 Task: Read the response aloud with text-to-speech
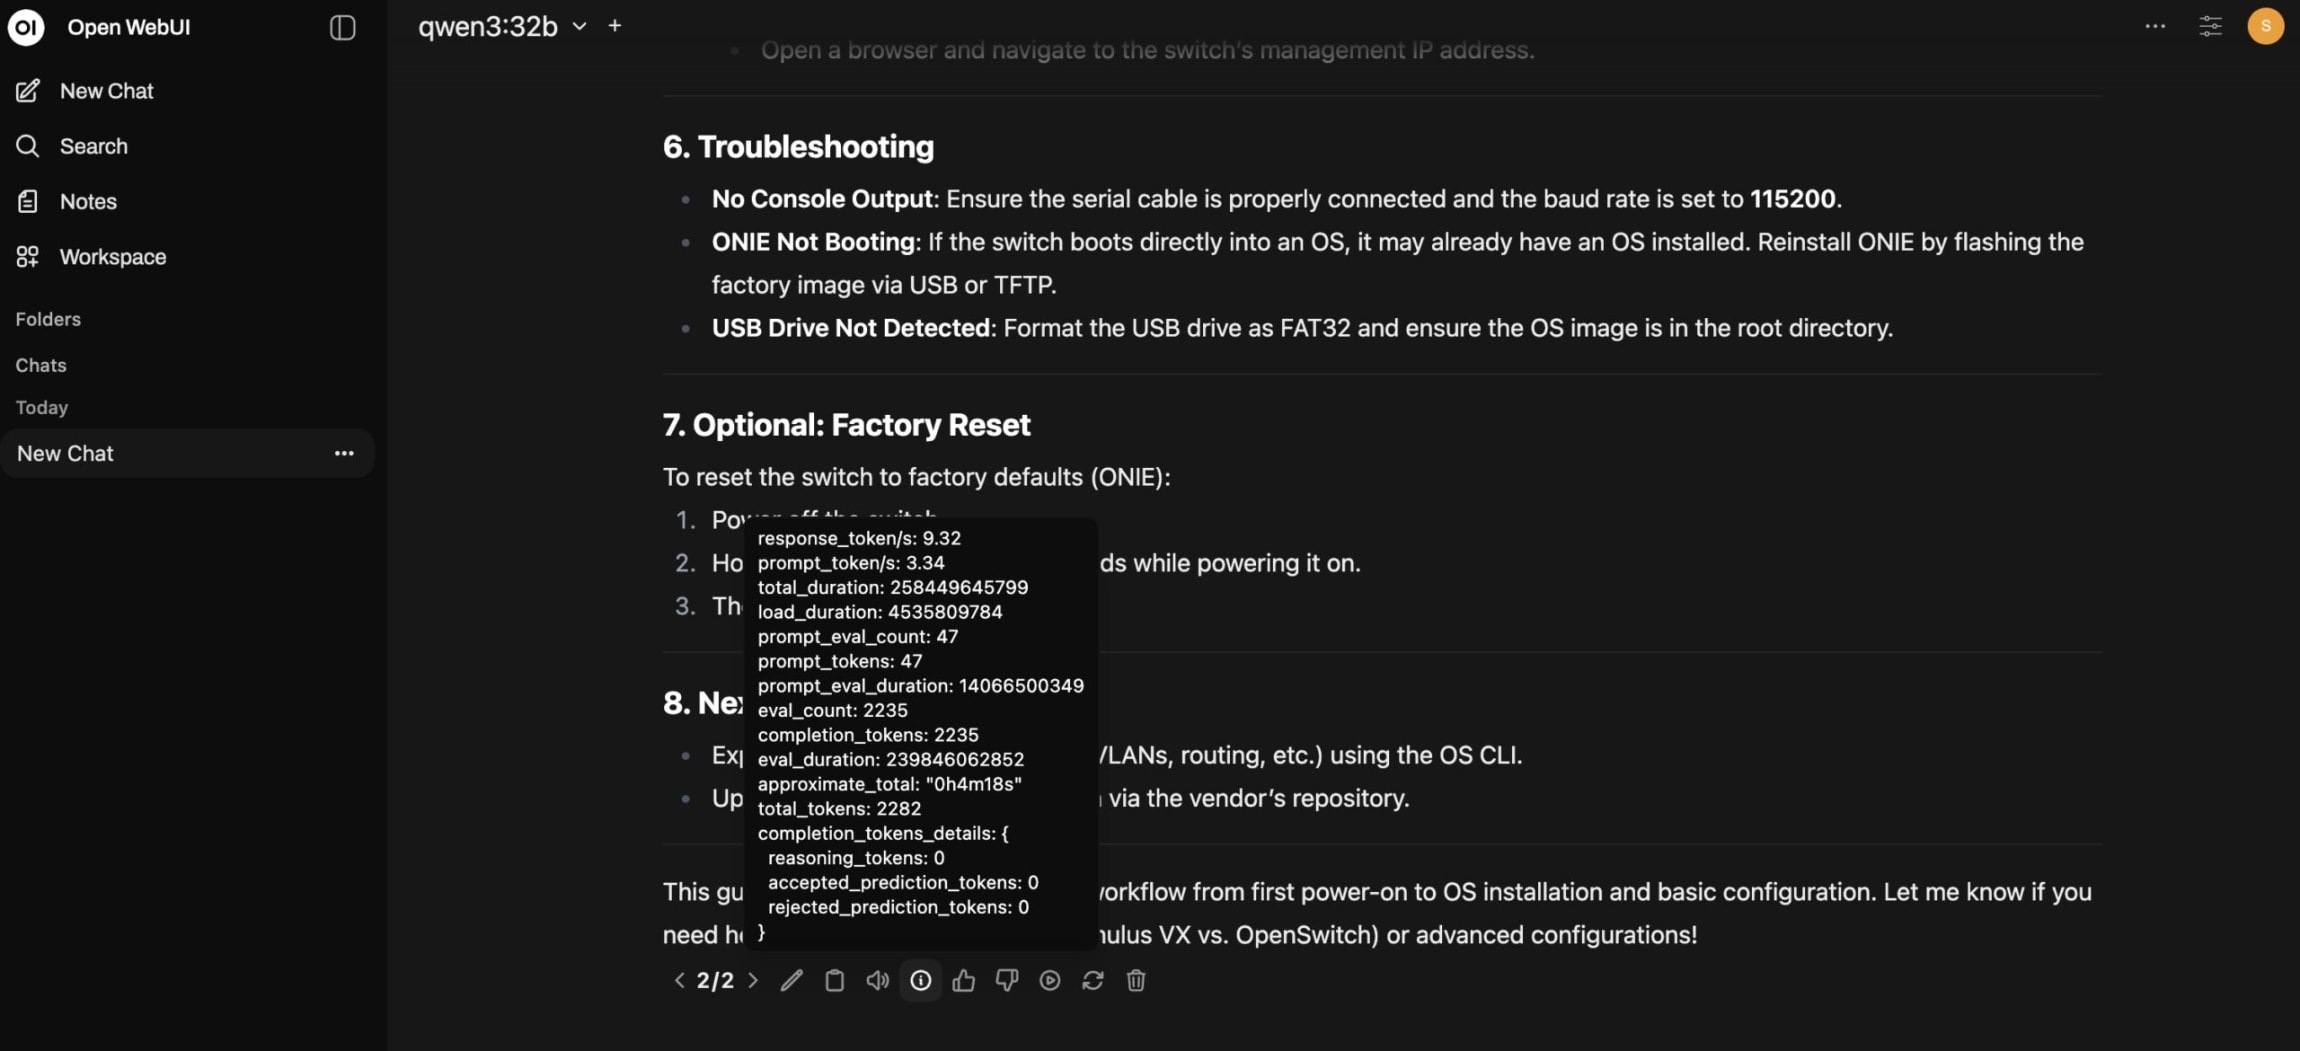876,980
